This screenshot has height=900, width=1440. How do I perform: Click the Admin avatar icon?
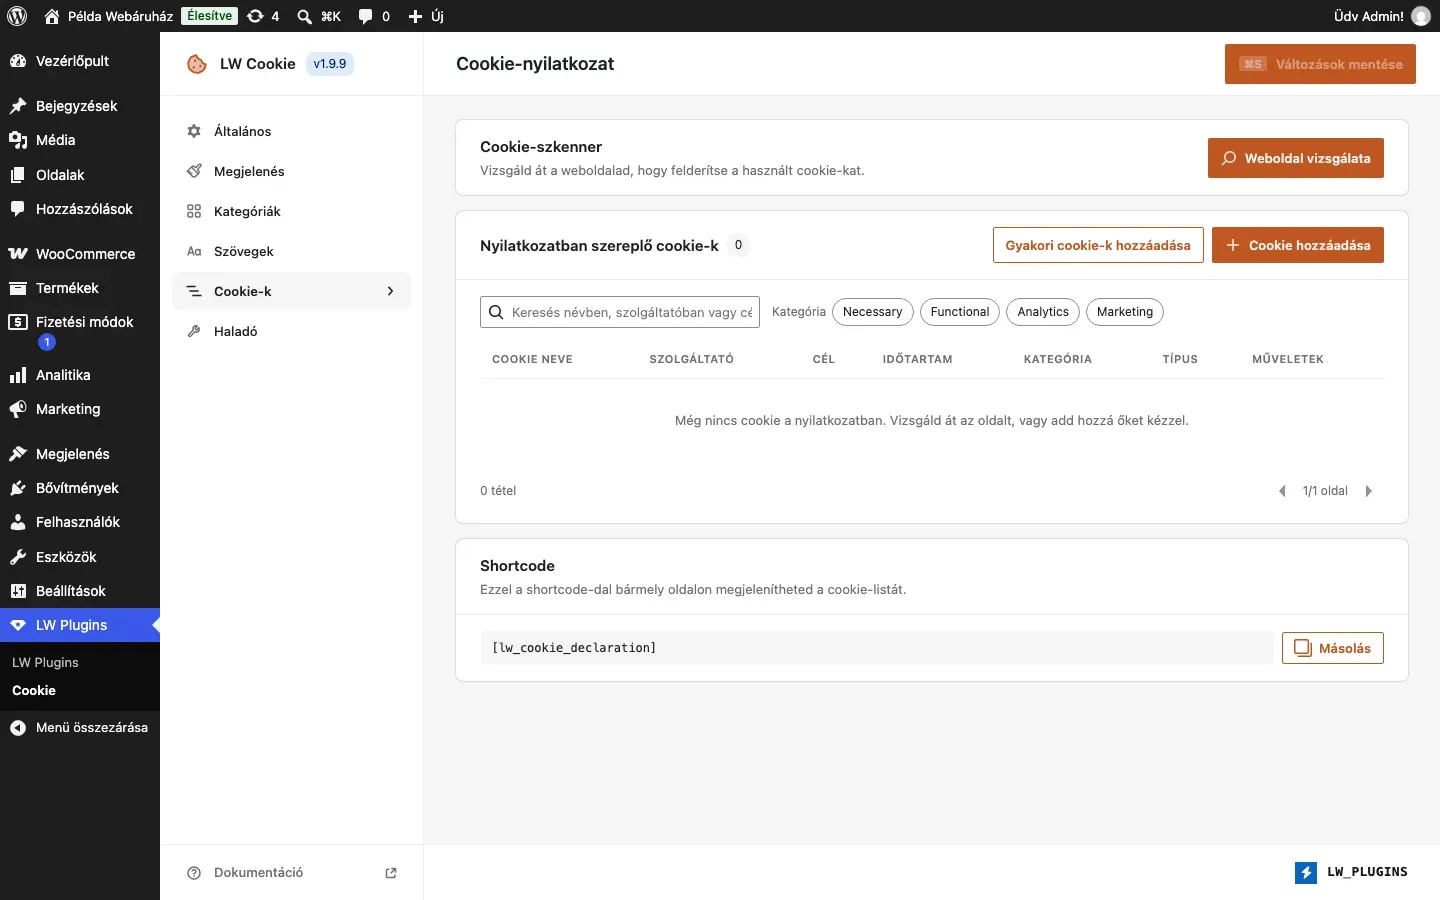(1420, 16)
